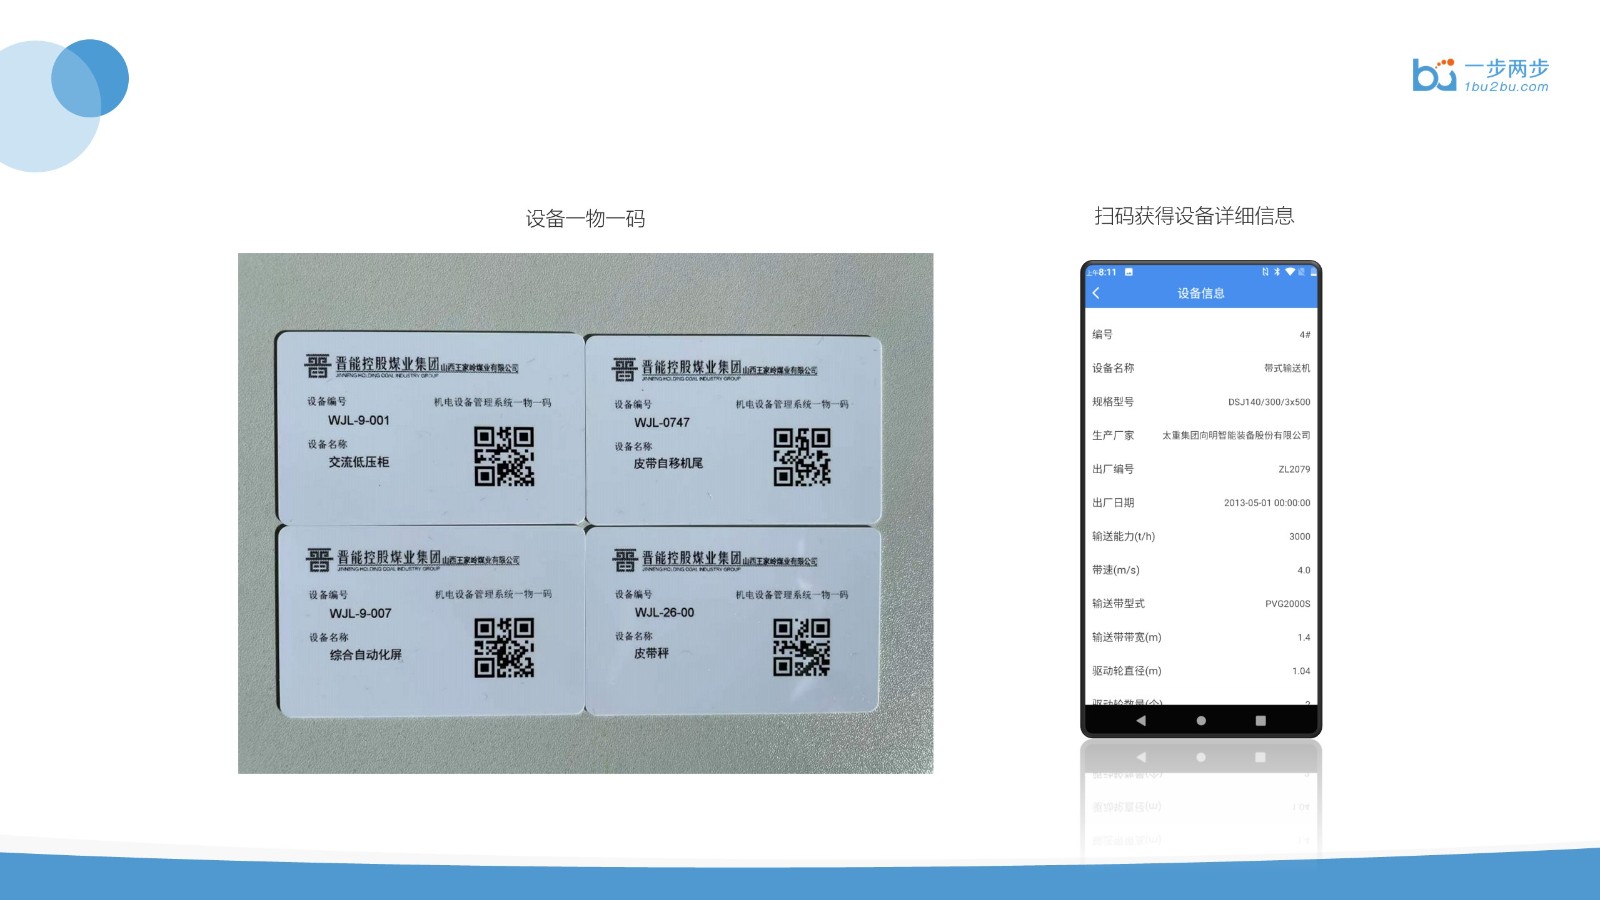Select the 1.4 value
The image size is (1600, 900).
point(1304,637)
